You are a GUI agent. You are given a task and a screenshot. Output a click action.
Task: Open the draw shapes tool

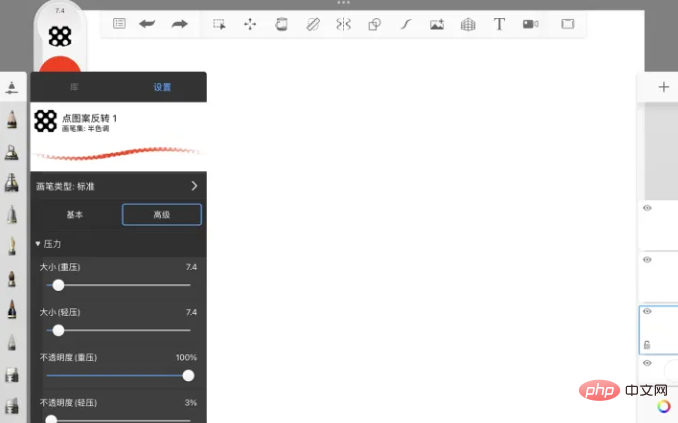(374, 24)
